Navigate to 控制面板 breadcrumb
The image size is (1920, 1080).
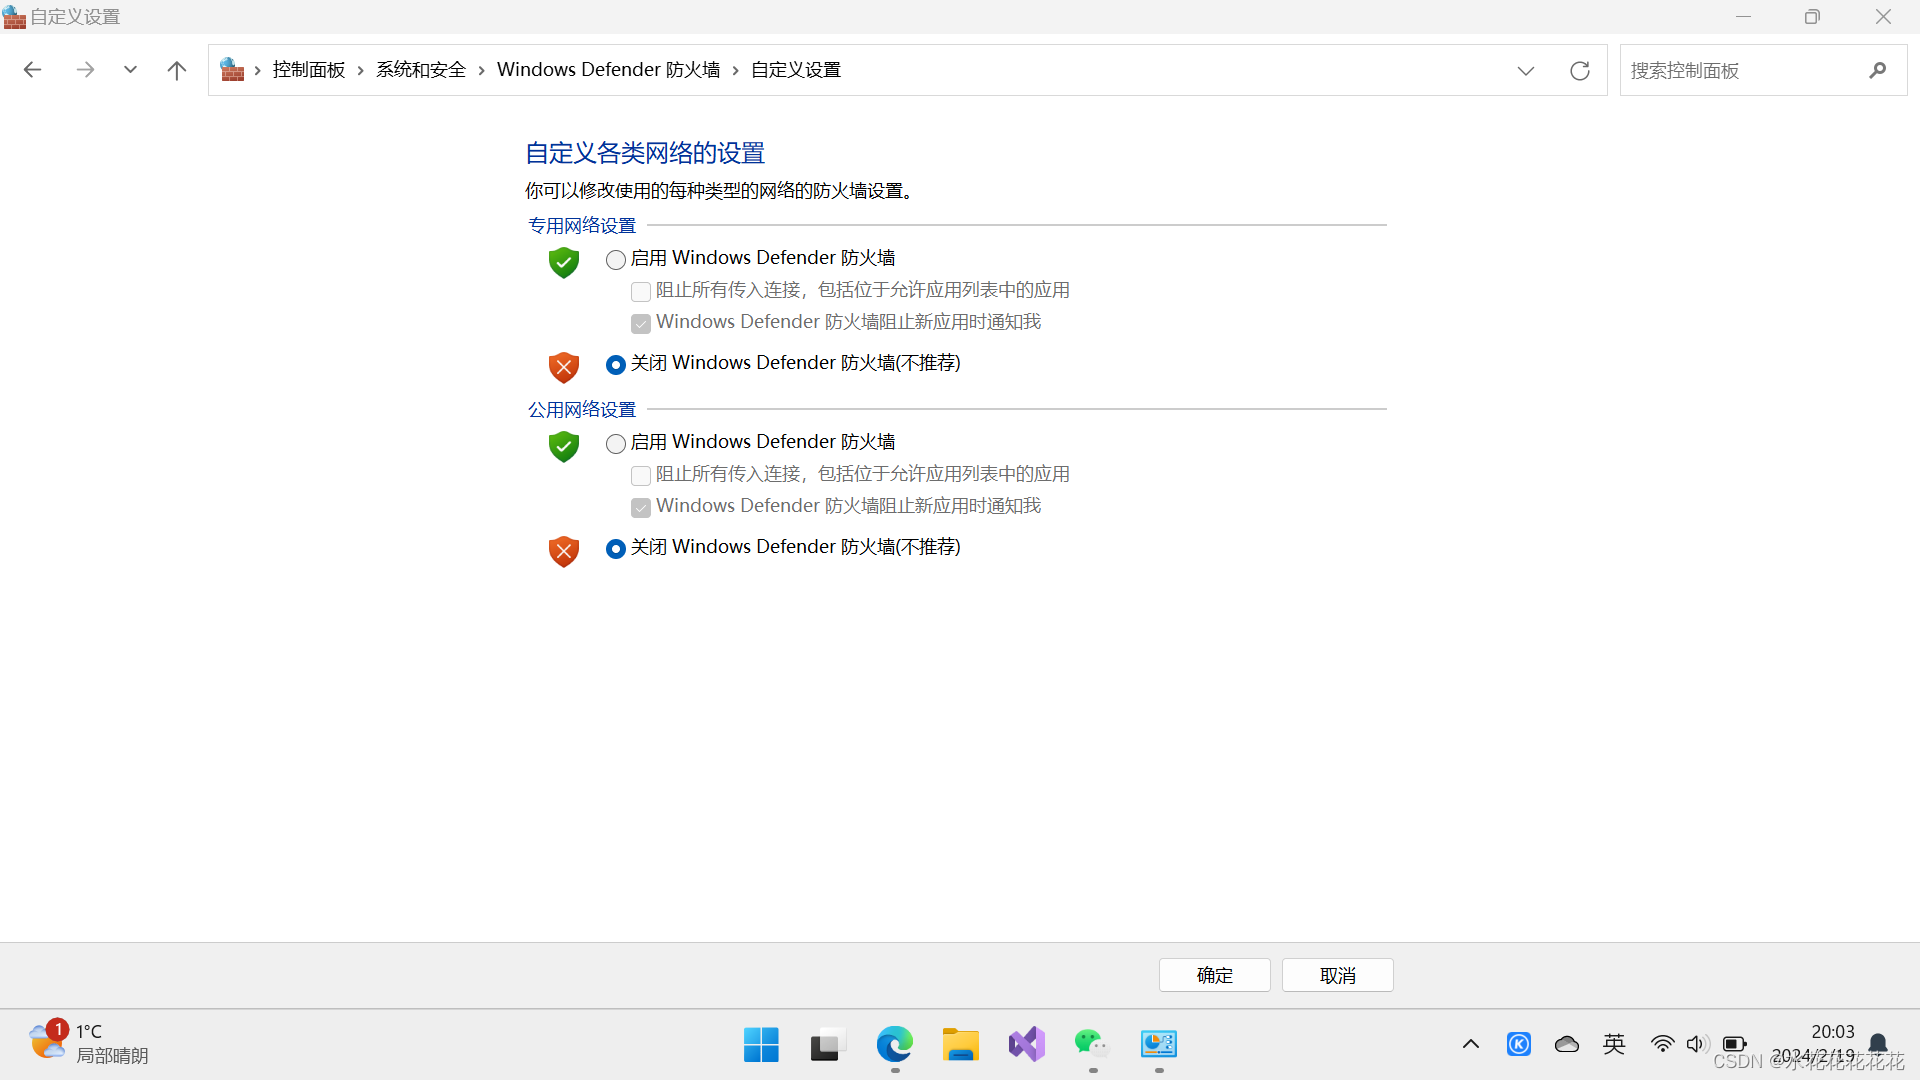coord(309,70)
